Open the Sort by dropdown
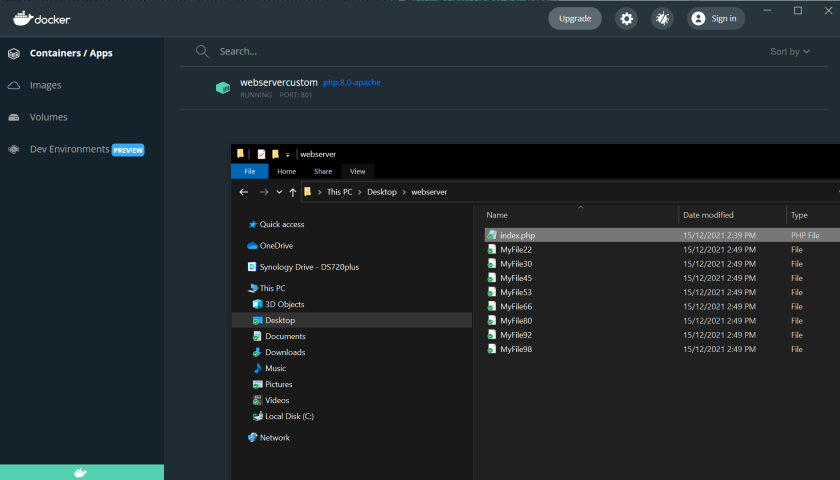Screen dimensions: 840x480 (790, 51)
